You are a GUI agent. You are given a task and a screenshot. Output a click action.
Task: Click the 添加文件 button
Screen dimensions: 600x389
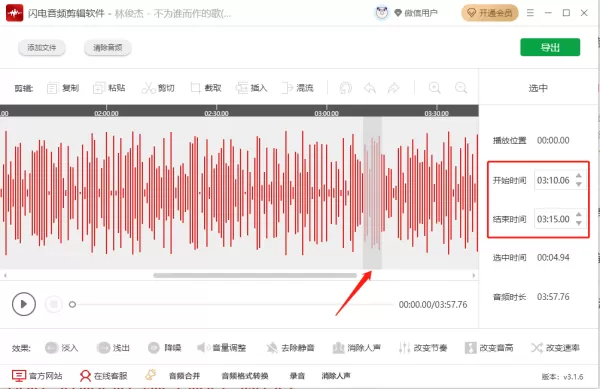(x=42, y=48)
